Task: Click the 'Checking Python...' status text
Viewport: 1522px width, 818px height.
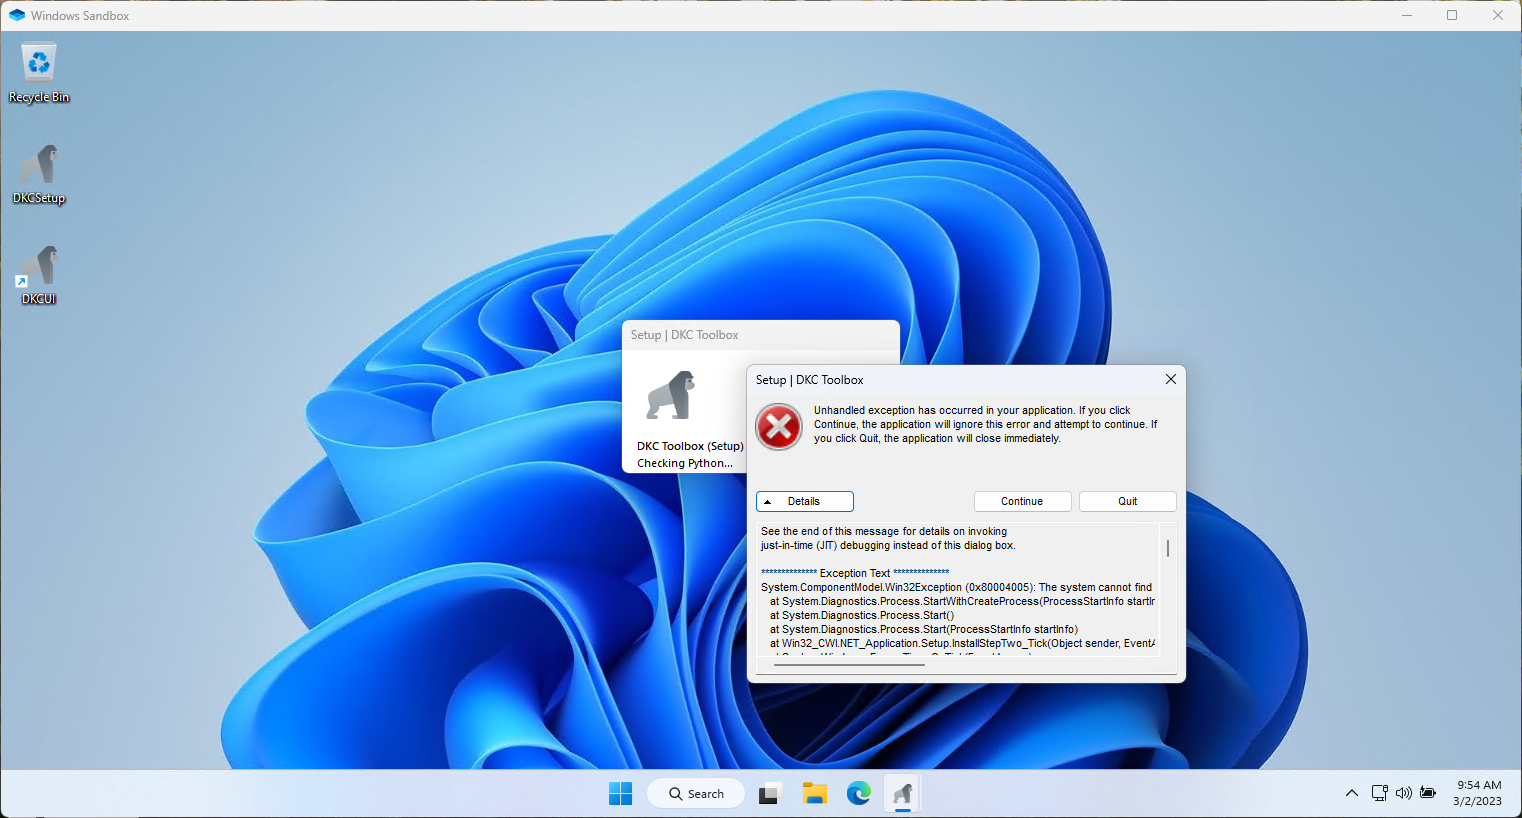Action: 685,463
